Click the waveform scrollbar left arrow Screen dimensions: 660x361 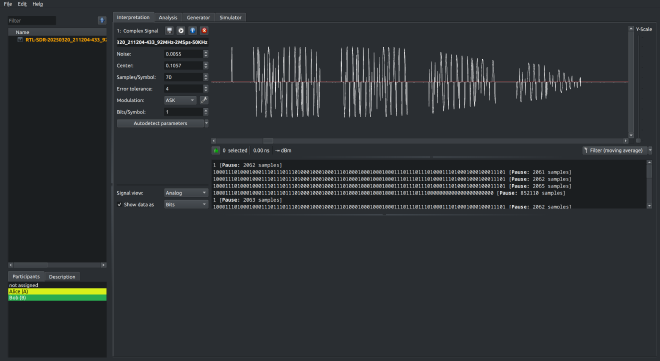point(214,141)
